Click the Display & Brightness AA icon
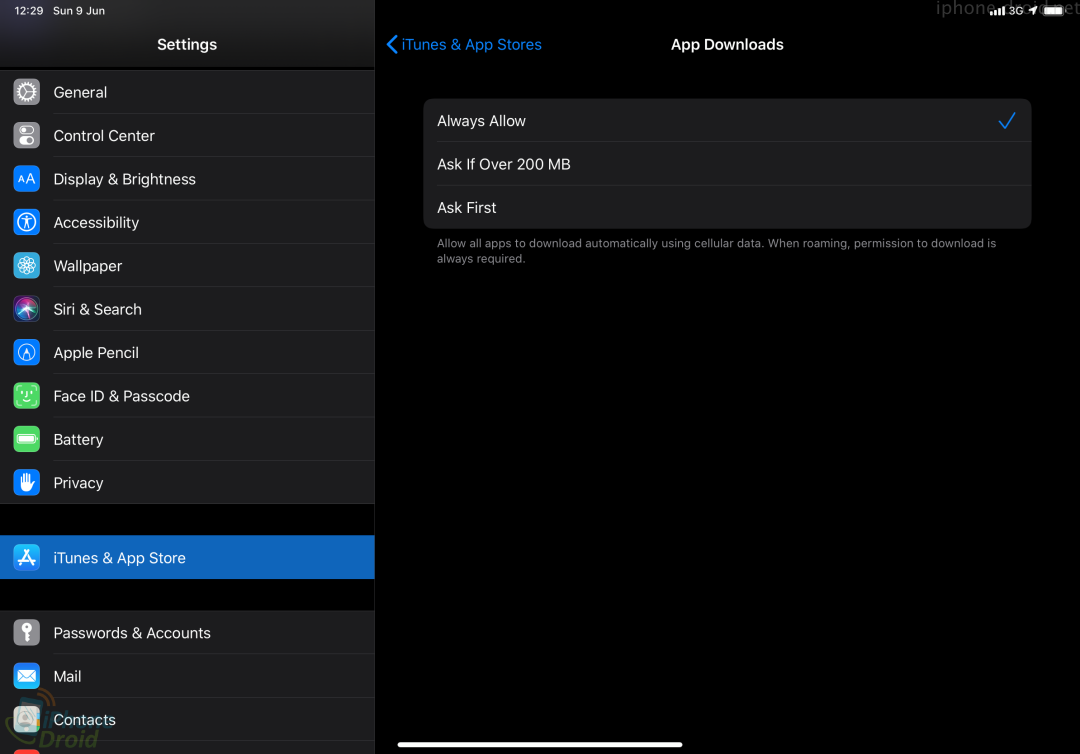Screen dimensions: 1080x754 [26, 179]
